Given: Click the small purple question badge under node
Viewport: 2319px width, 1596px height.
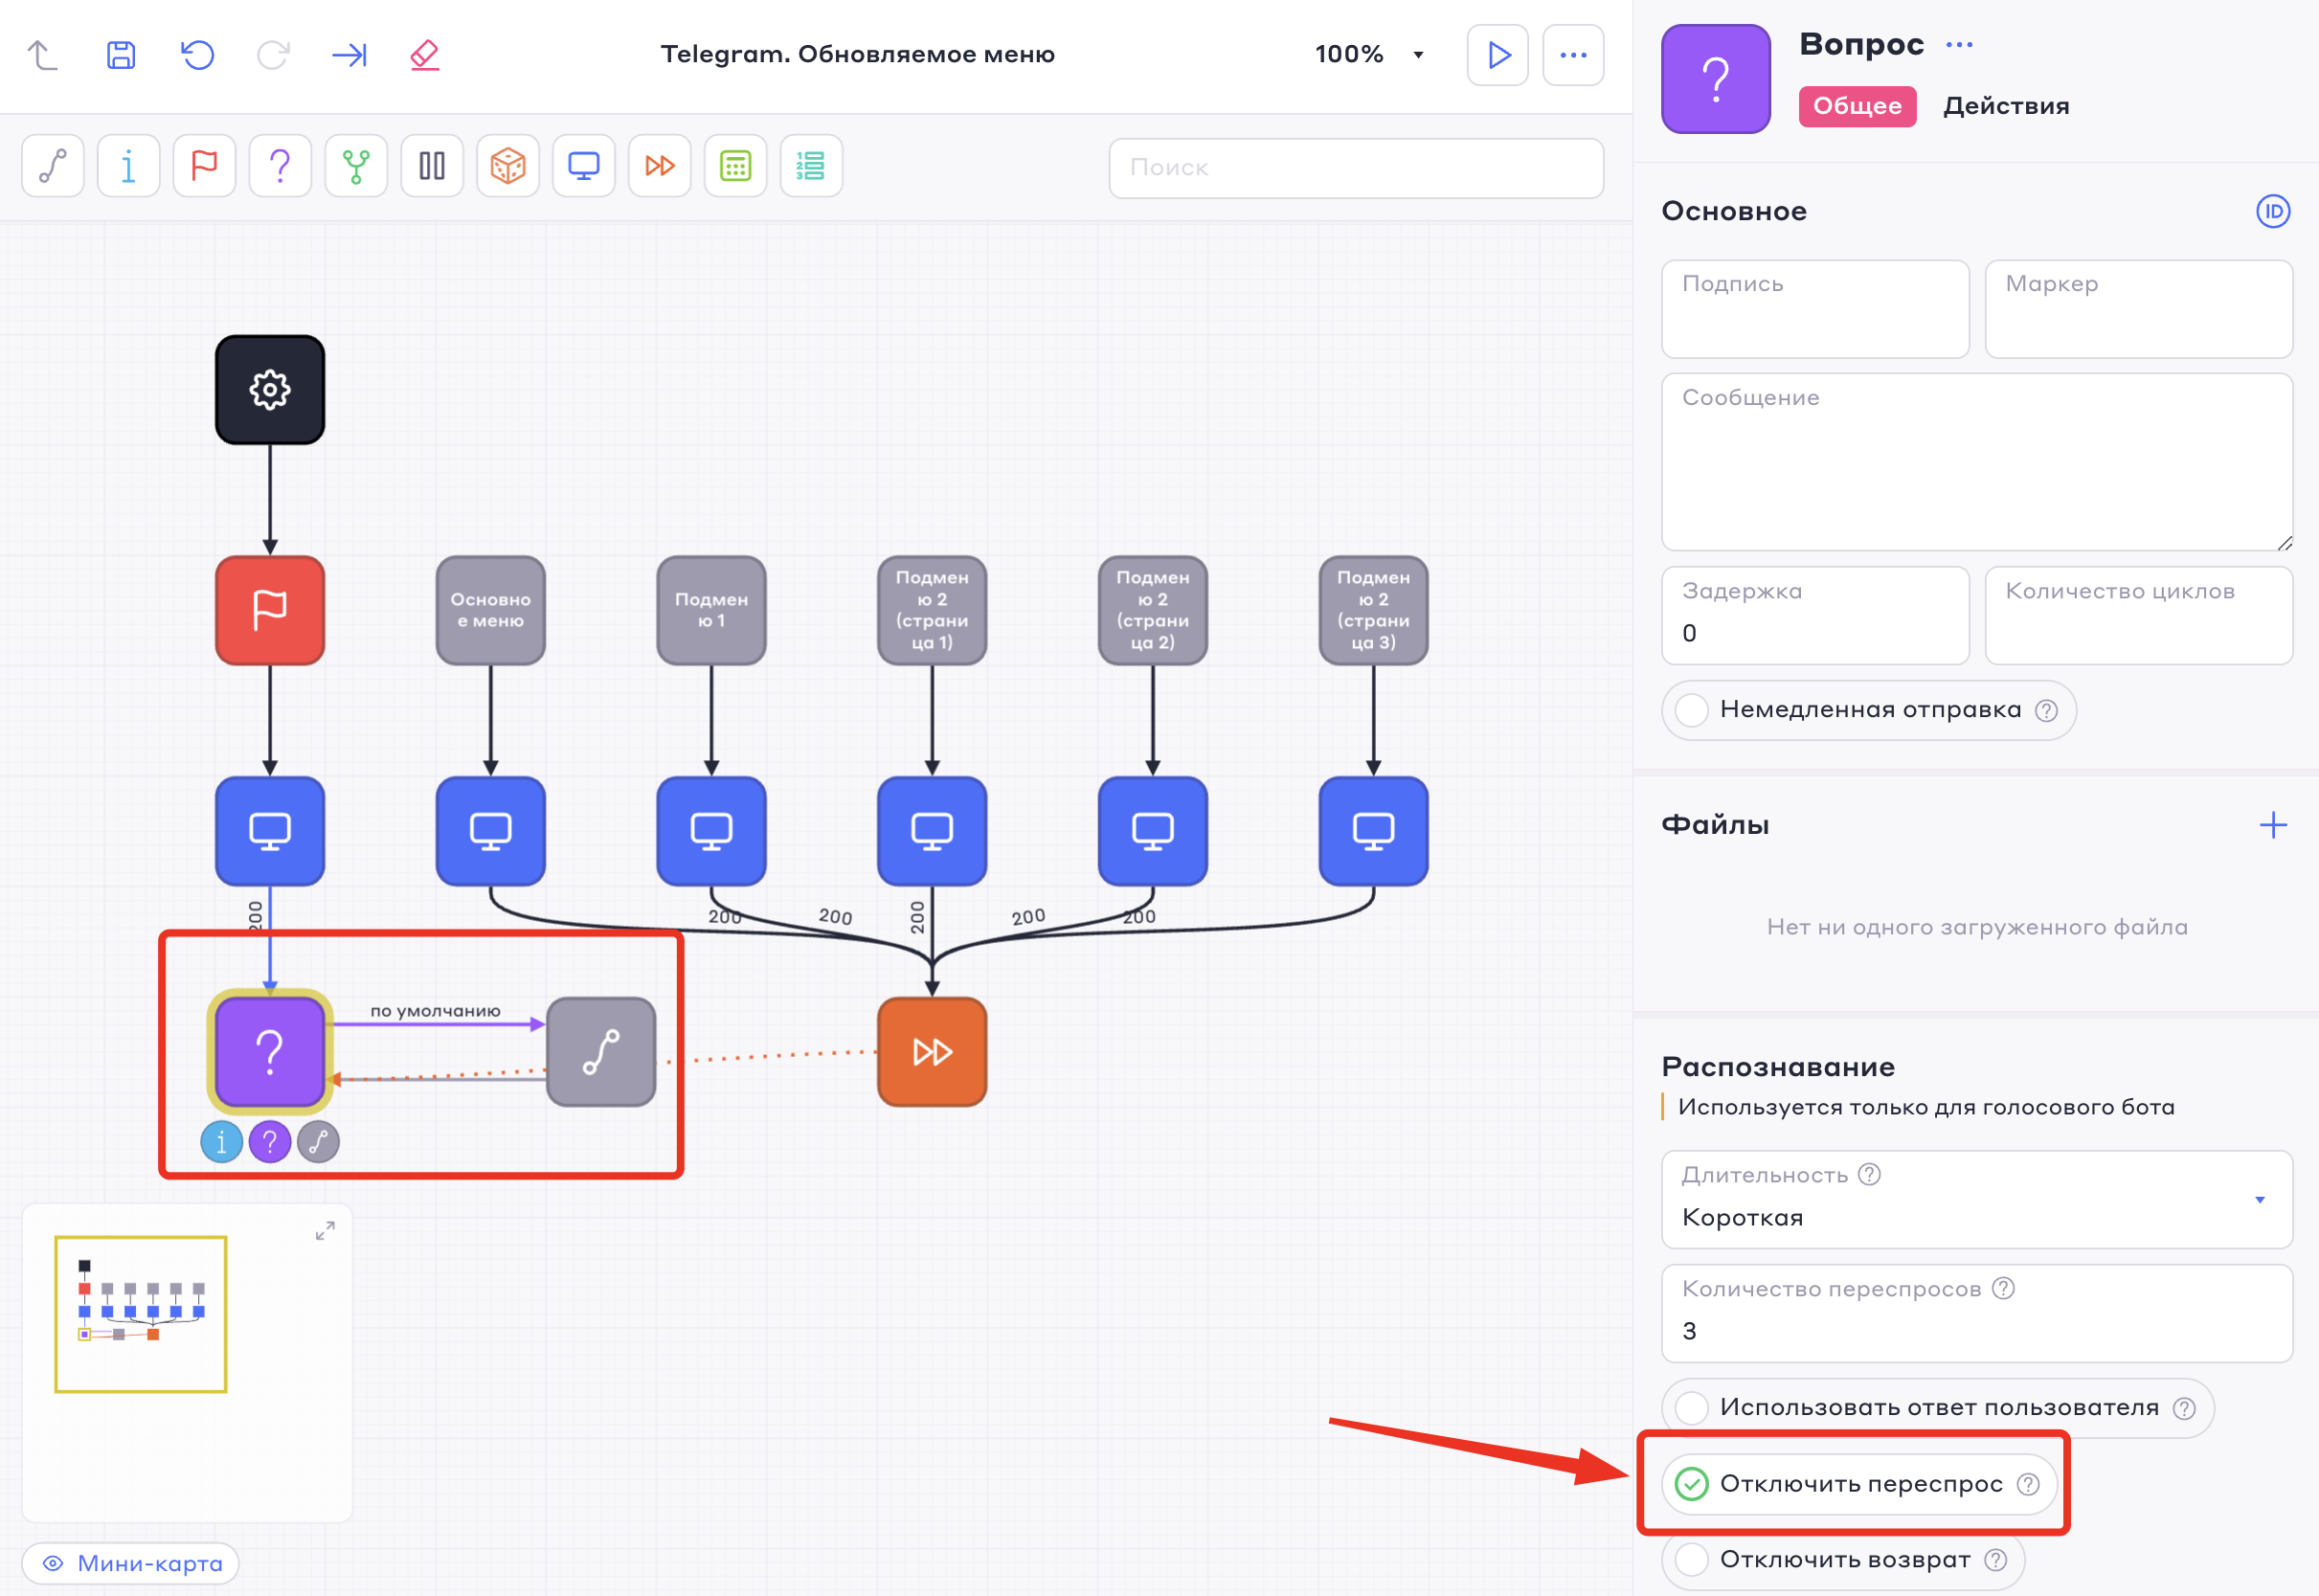Looking at the screenshot, I should click(270, 1142).
